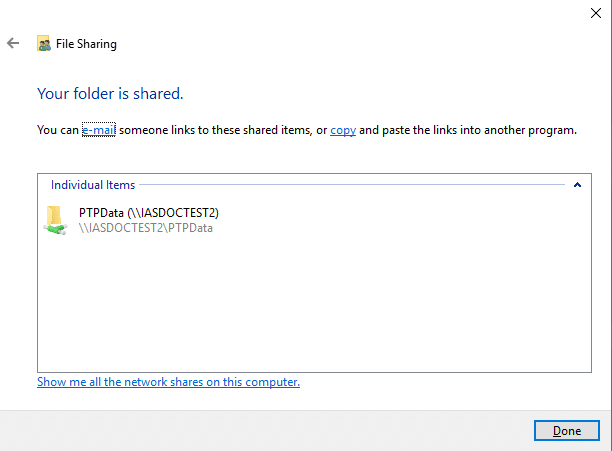The image size is (612, 451).
Task: Go back using the arrow icon
Action: (13, 43)
